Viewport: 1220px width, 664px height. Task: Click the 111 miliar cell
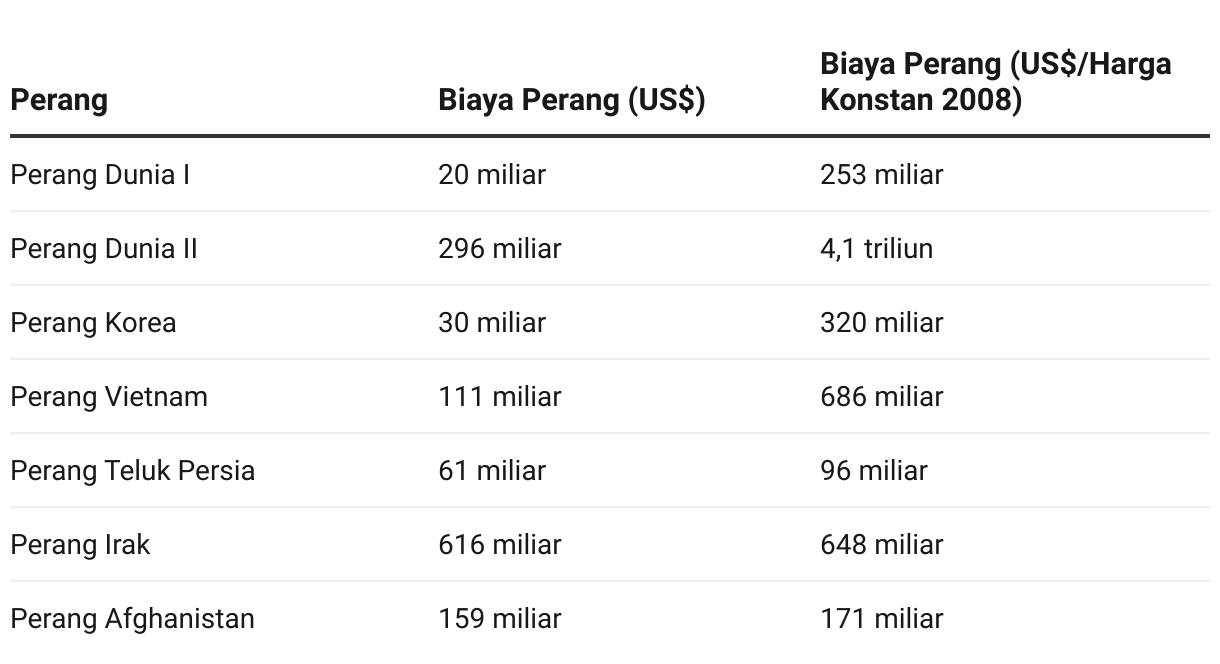click(x=500, y=397)
